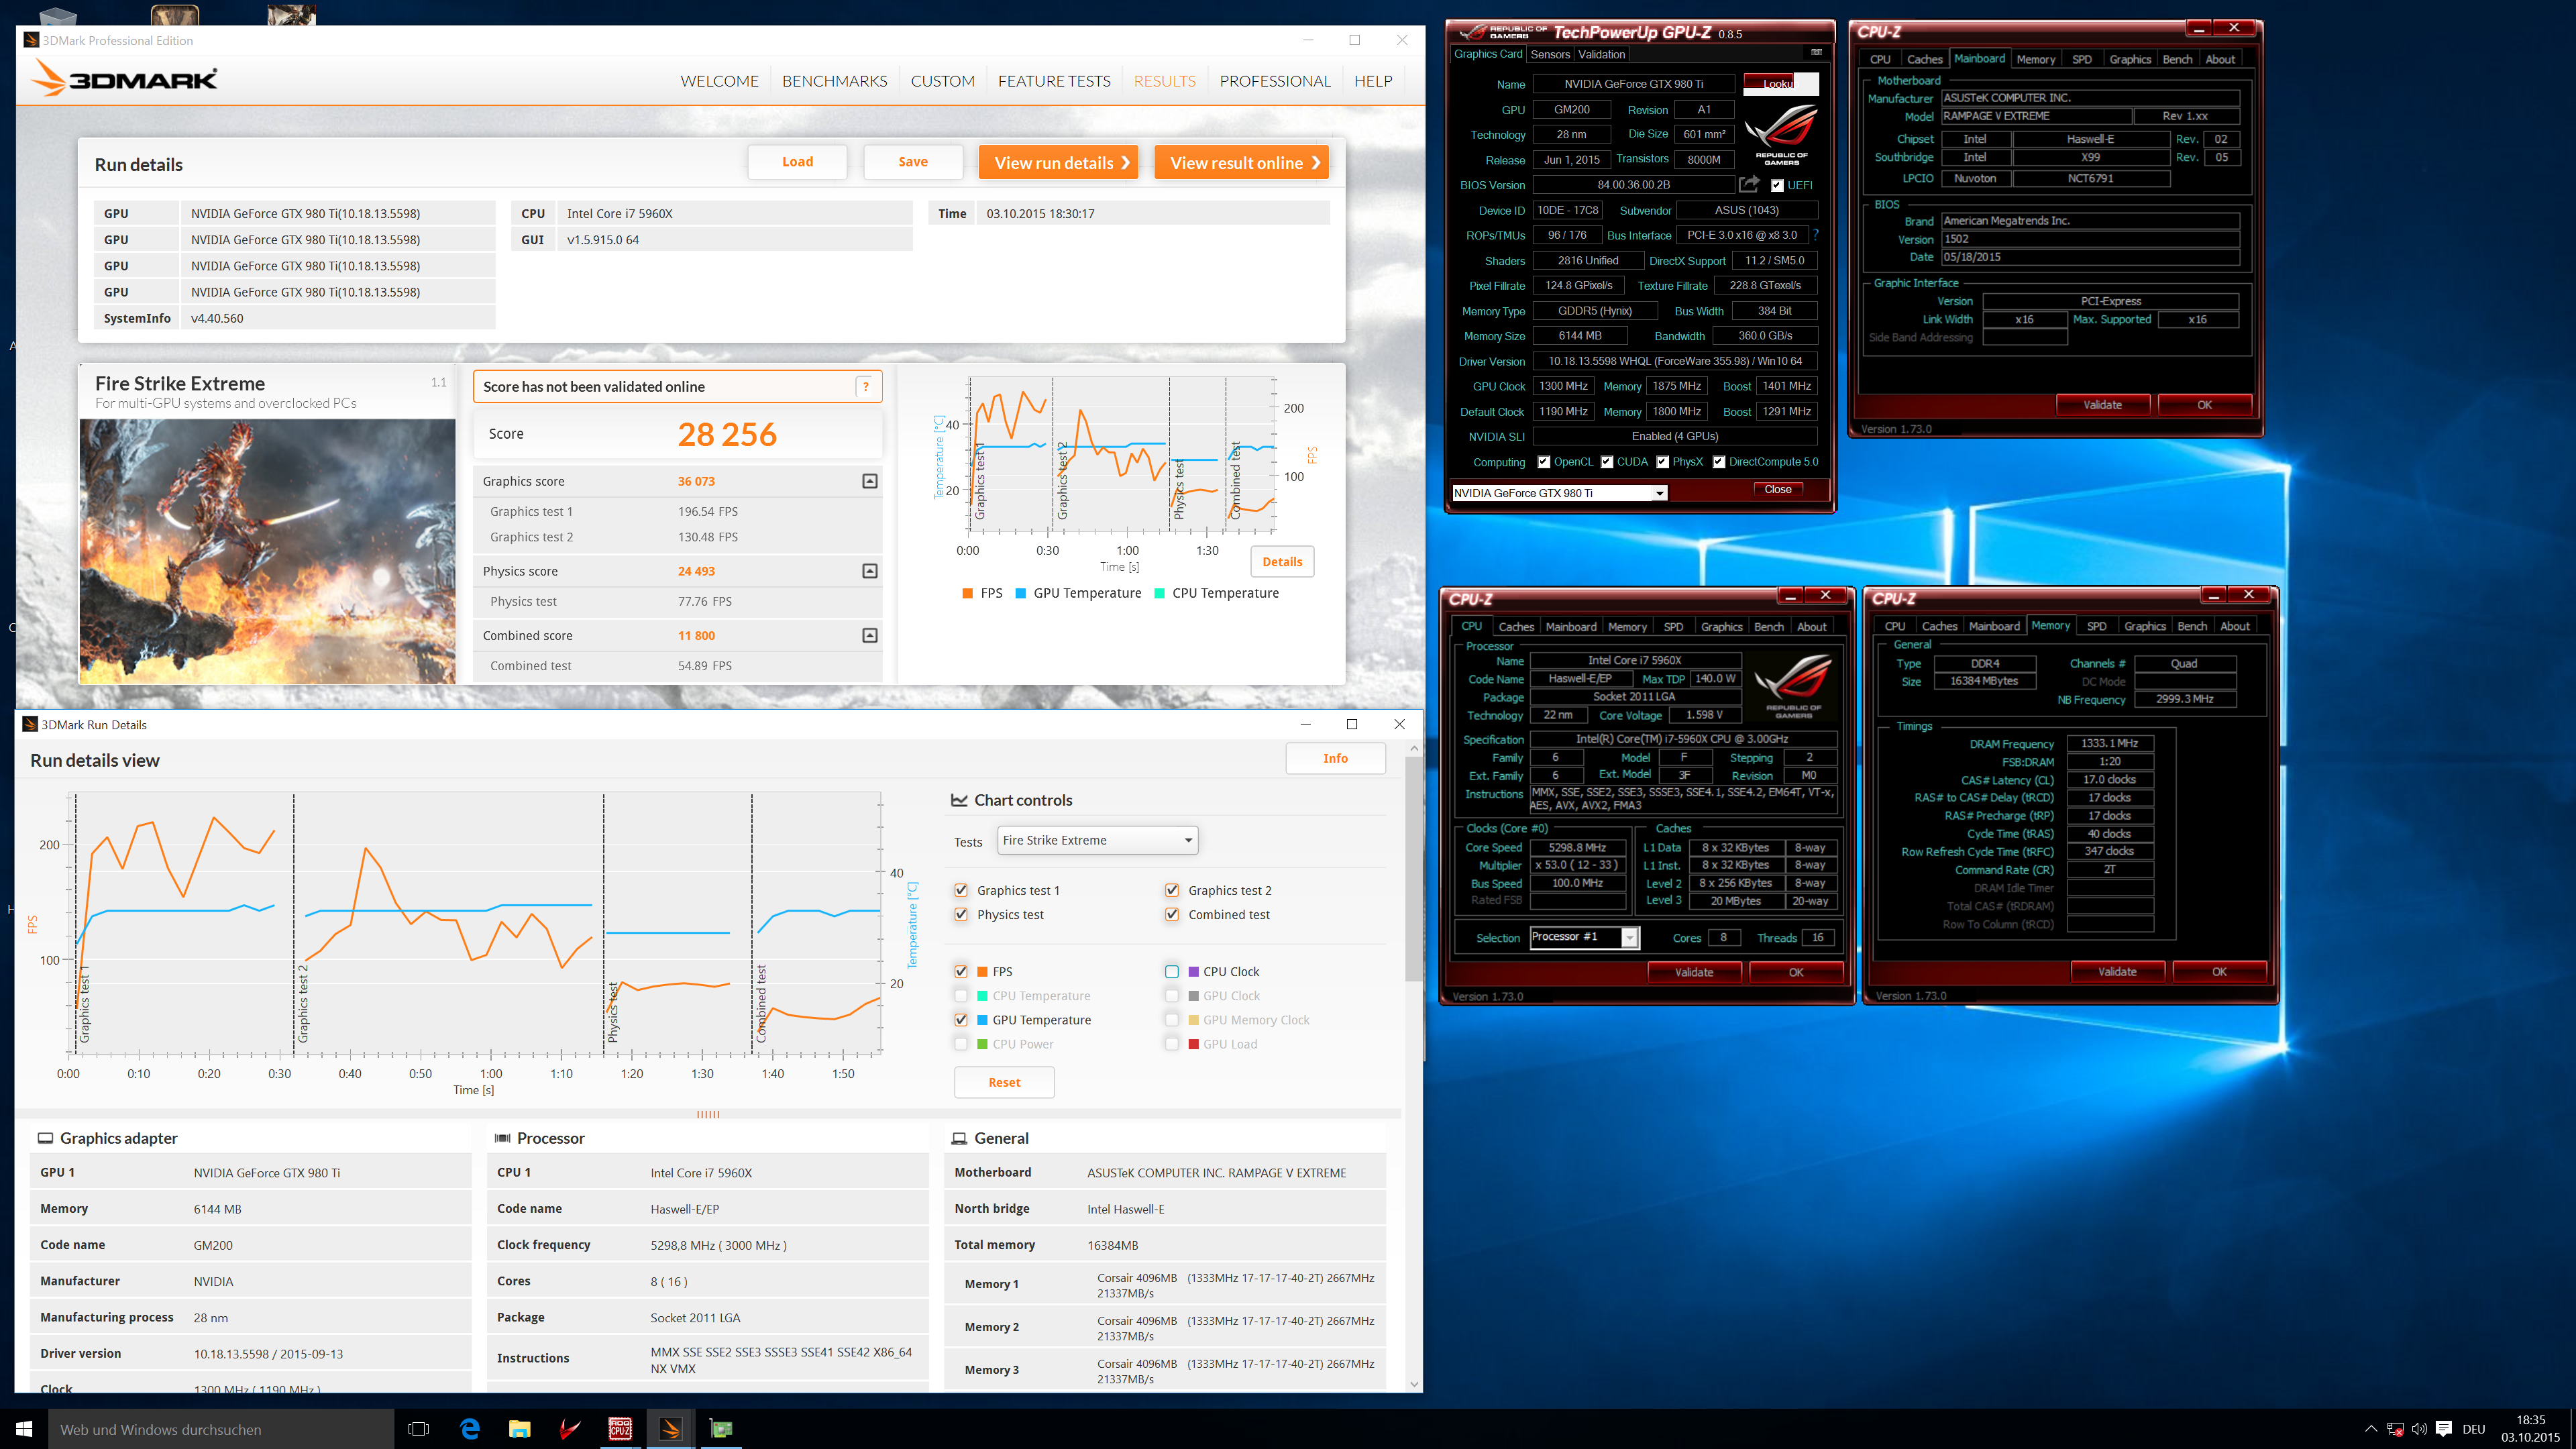Screen dimensions: 2576x1449
Task: Launch Microsoft Edge from the taskbar
Action: click(469, 1429)
